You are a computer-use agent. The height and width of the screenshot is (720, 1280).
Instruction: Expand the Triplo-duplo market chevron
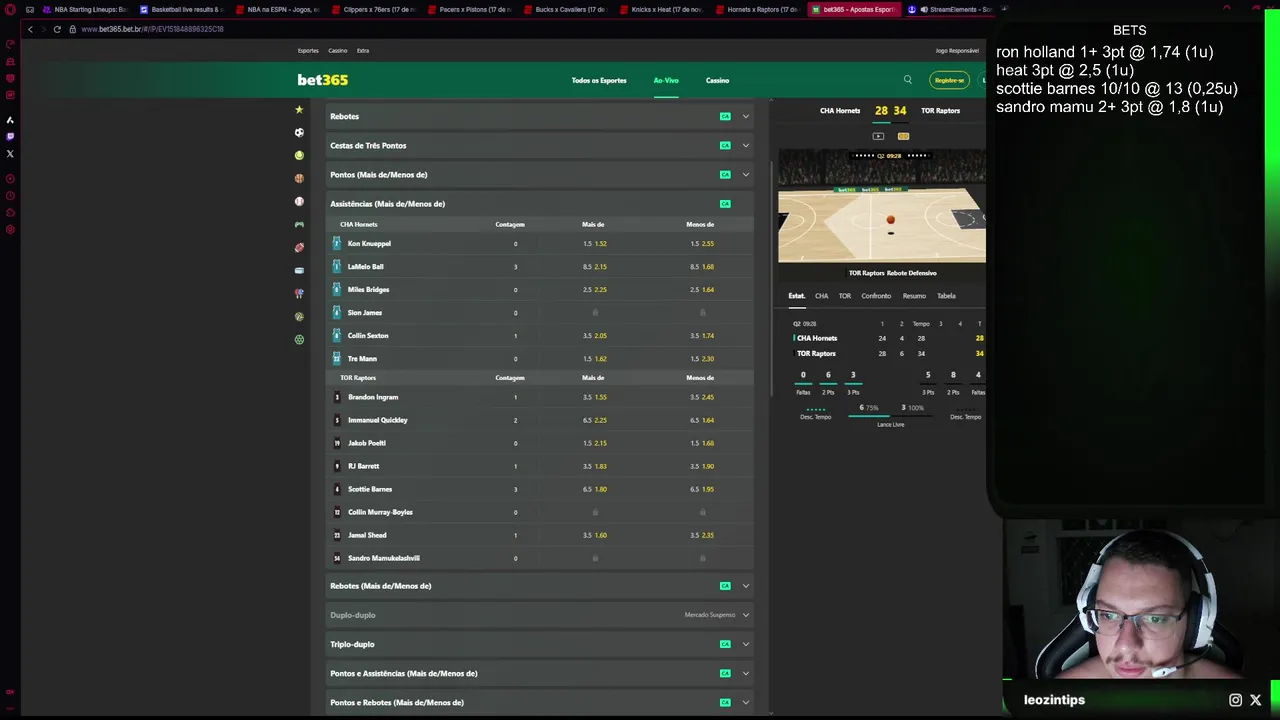click(745, 644)
